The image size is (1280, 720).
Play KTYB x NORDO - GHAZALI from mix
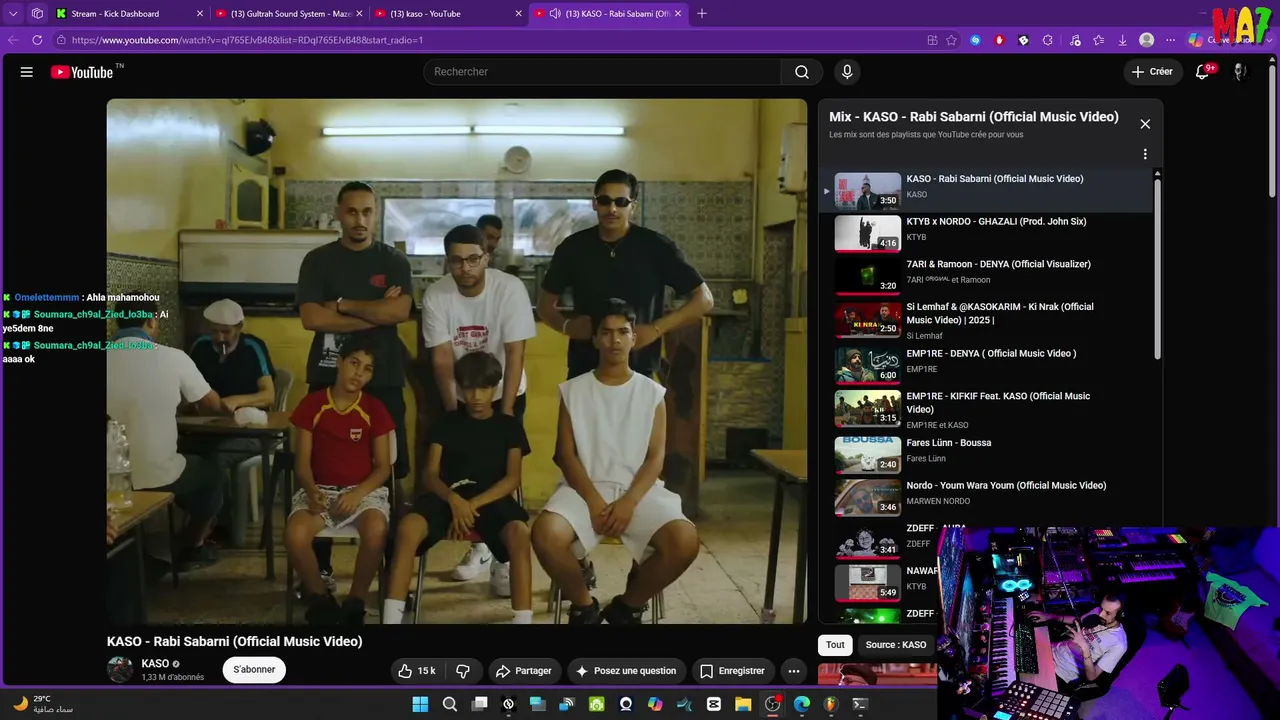pyautogui.click(x=985, y=233)
